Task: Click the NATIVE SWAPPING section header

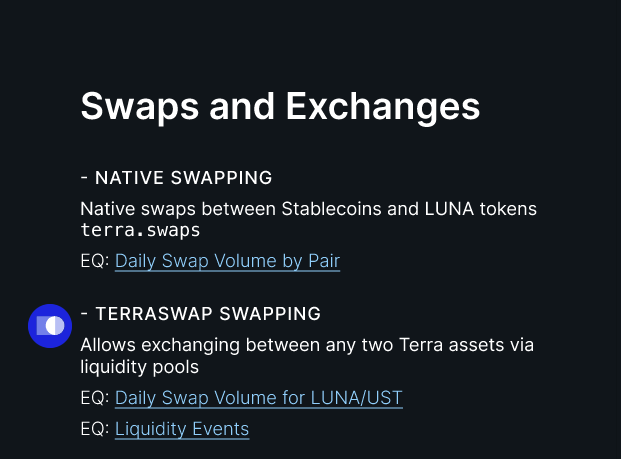Action: point(176,178)
